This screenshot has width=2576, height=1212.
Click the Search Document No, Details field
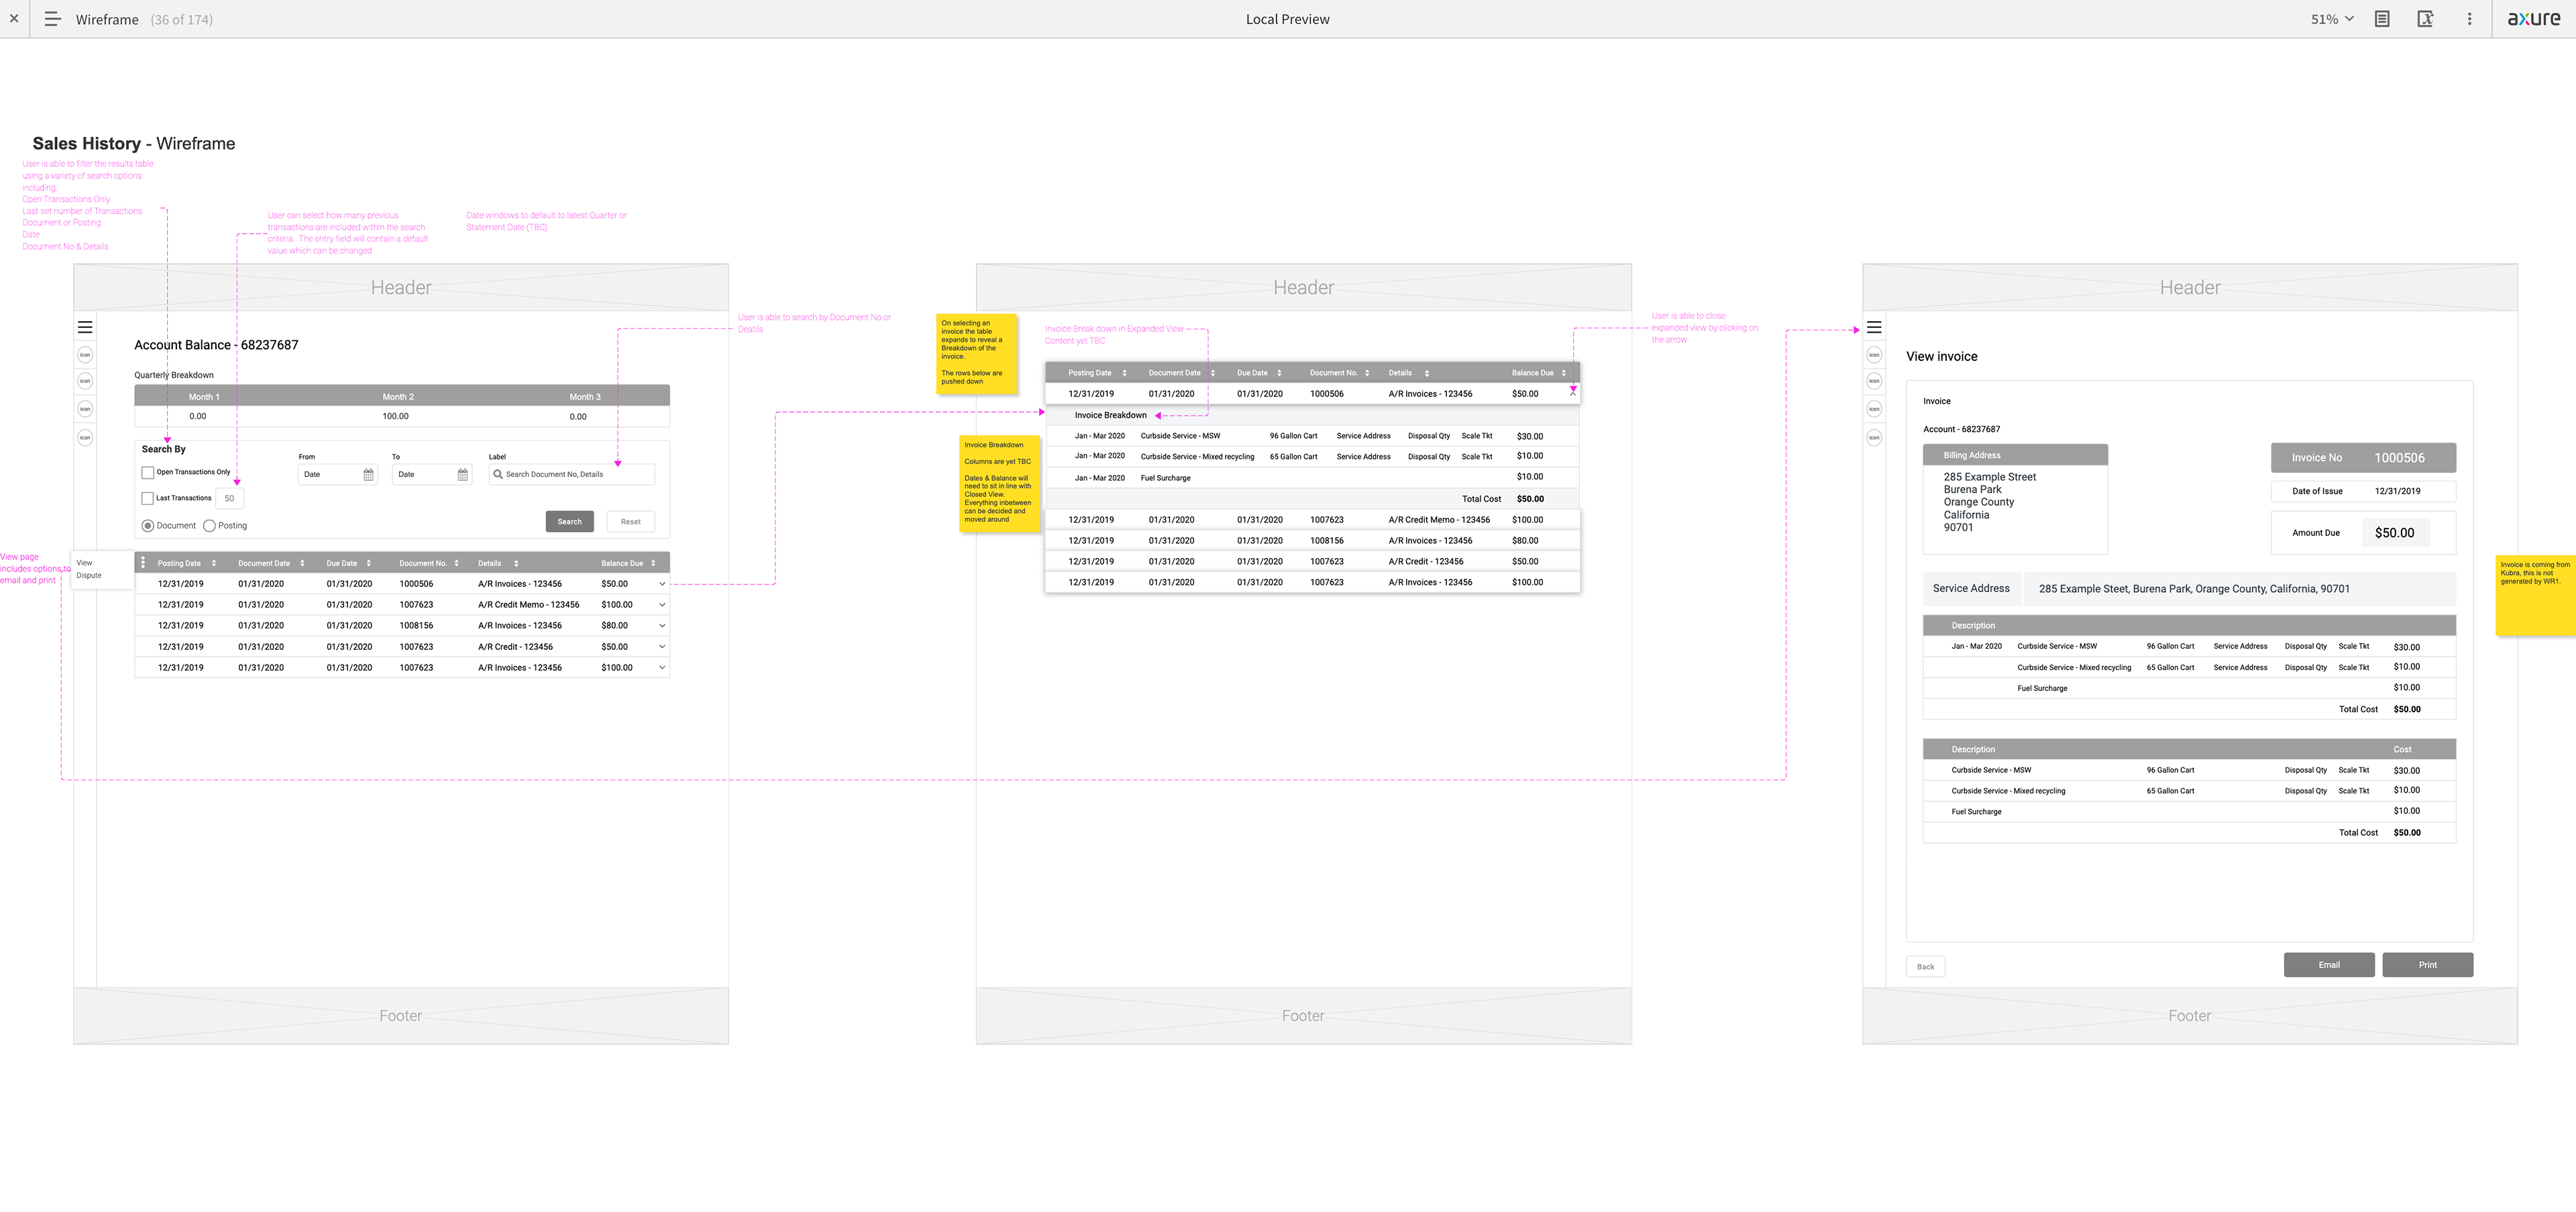point(571,475)
